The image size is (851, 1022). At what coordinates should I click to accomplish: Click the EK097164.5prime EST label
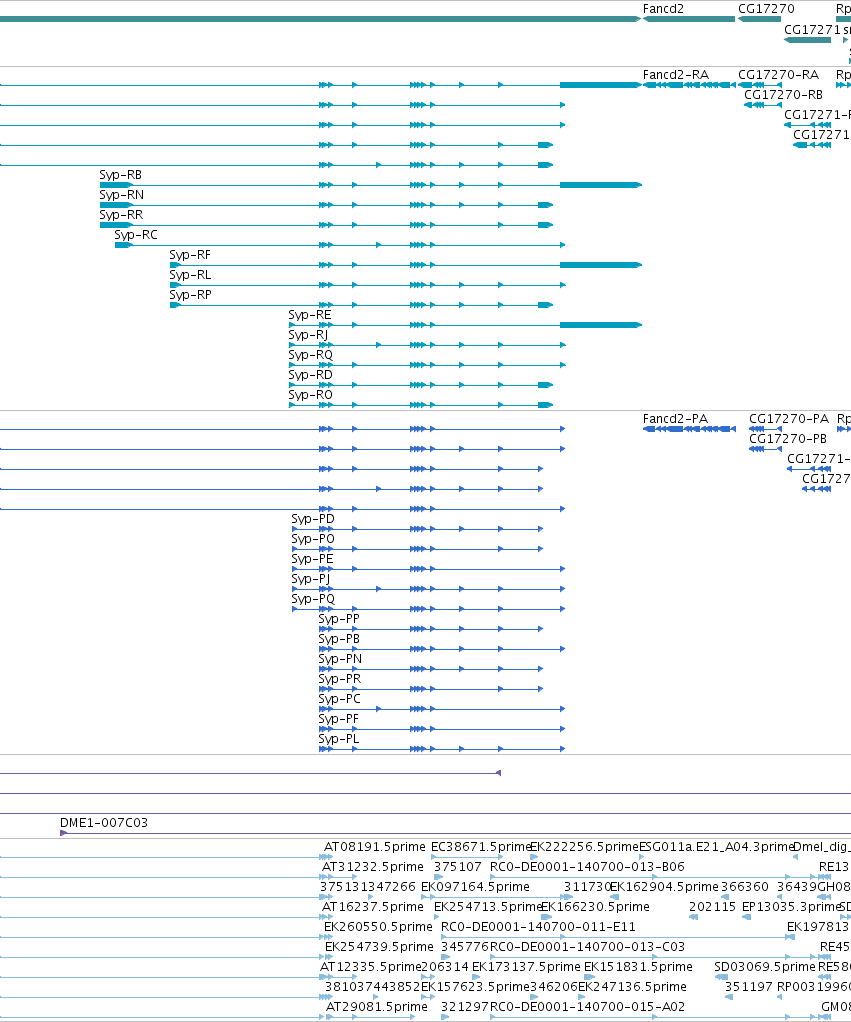pyautogui.click(x=475, y=887)
